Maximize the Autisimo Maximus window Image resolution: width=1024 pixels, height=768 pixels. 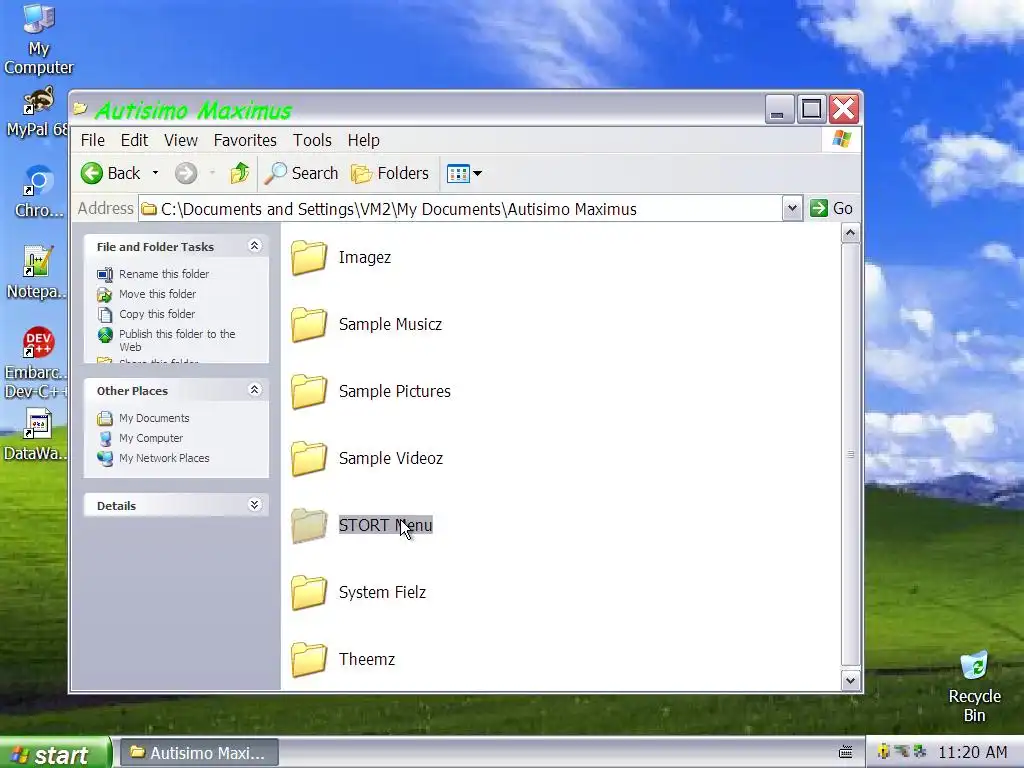pos(812,109)
